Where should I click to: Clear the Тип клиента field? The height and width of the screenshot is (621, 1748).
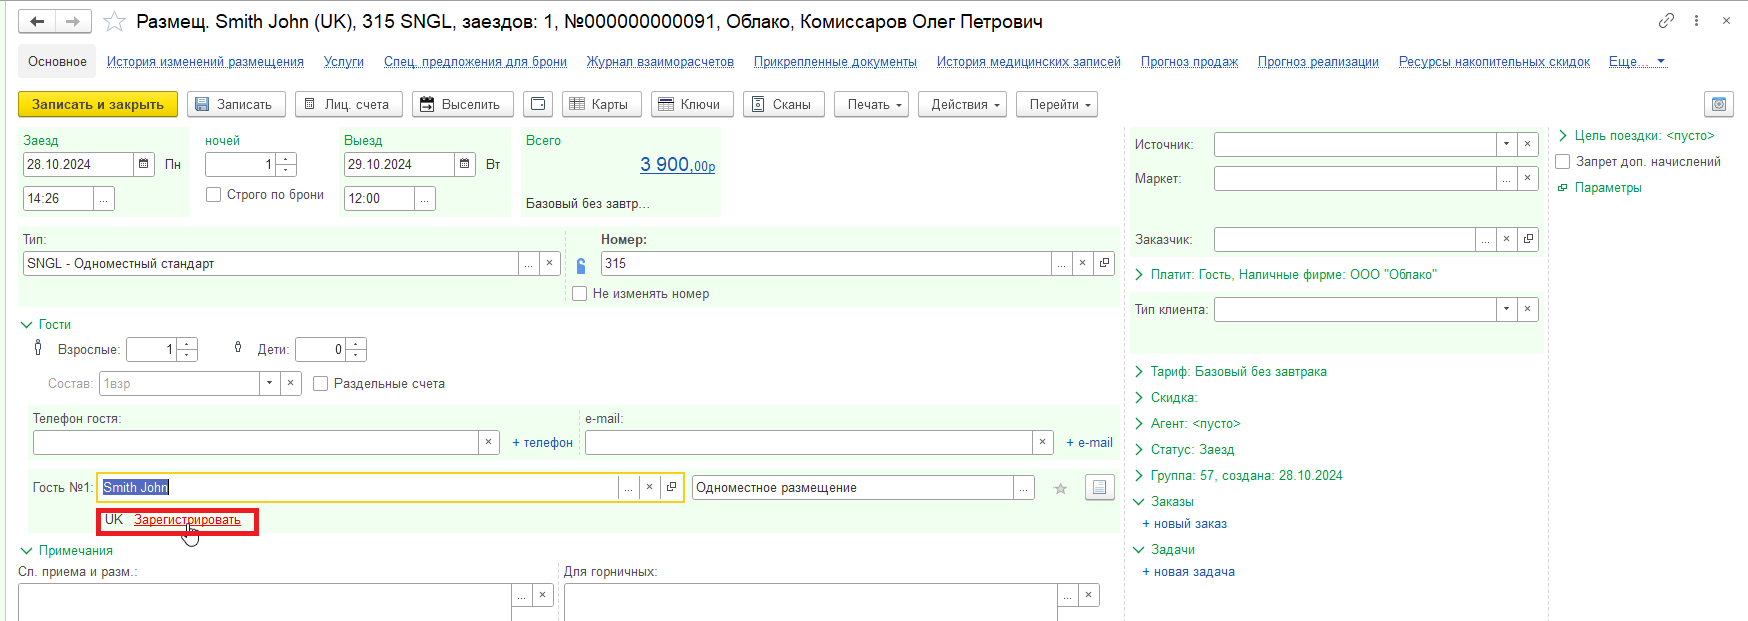pos(1527,309)
